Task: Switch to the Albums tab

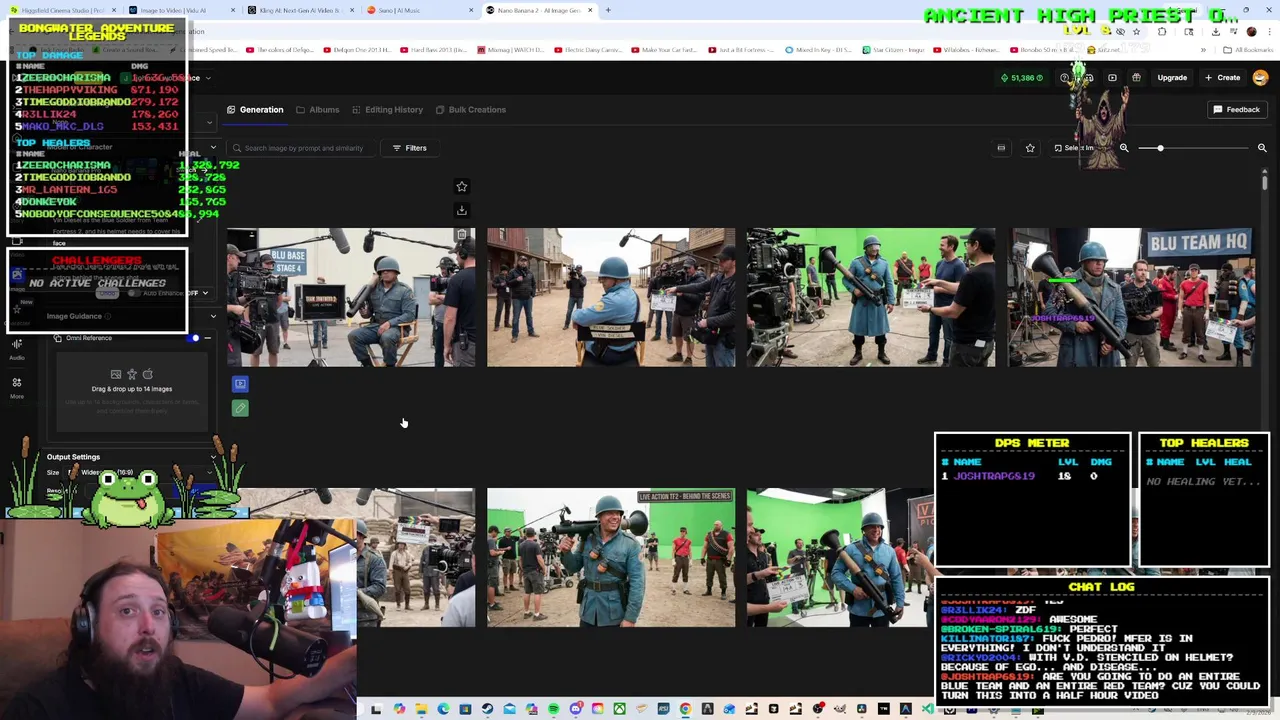Action: [317, 110]
